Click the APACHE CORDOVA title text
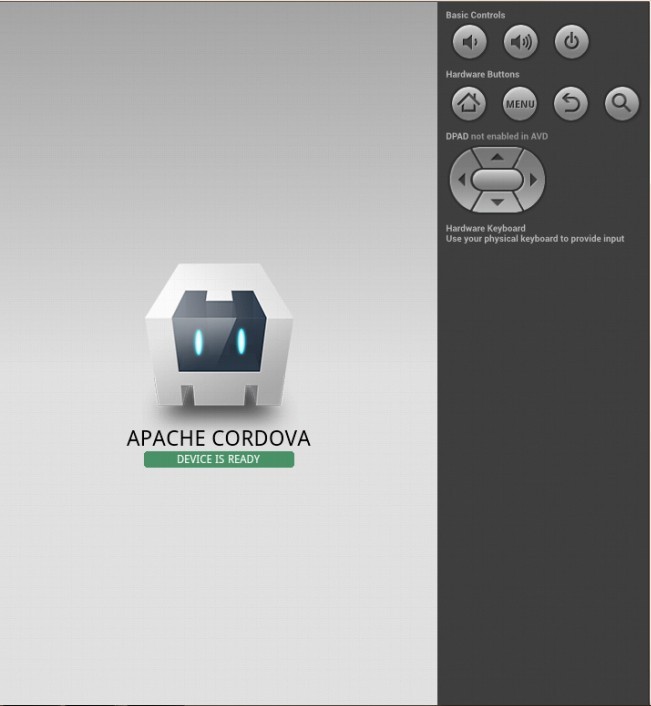Viewport: 651px width, 706px height. (219, 438)
